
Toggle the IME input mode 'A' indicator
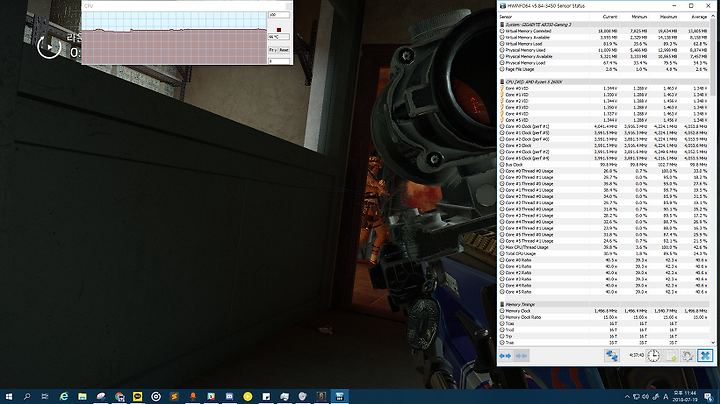pos(665,397)
